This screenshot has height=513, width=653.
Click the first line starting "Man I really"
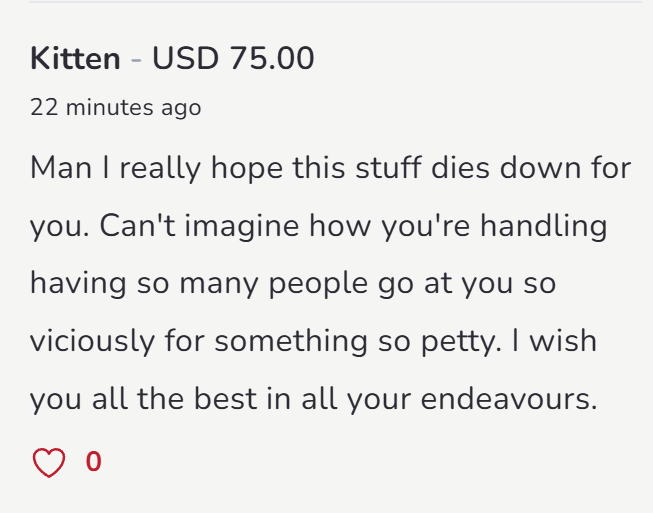[330, 167]
